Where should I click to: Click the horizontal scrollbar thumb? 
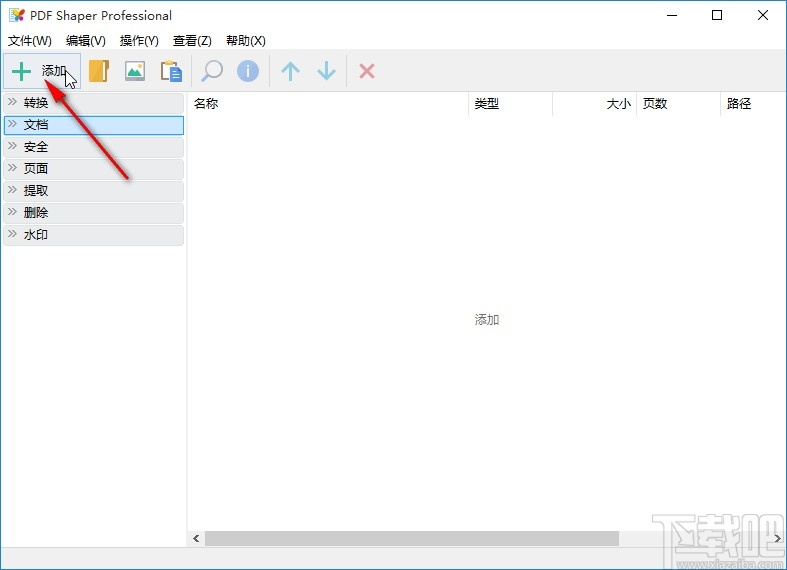pyautogui.click(x=412, y=538)
